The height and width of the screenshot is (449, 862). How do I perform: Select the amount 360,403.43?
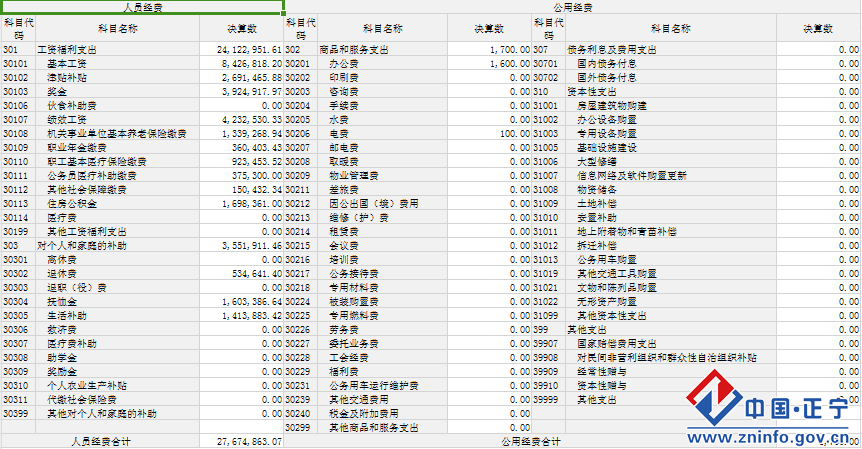[241, 148]
